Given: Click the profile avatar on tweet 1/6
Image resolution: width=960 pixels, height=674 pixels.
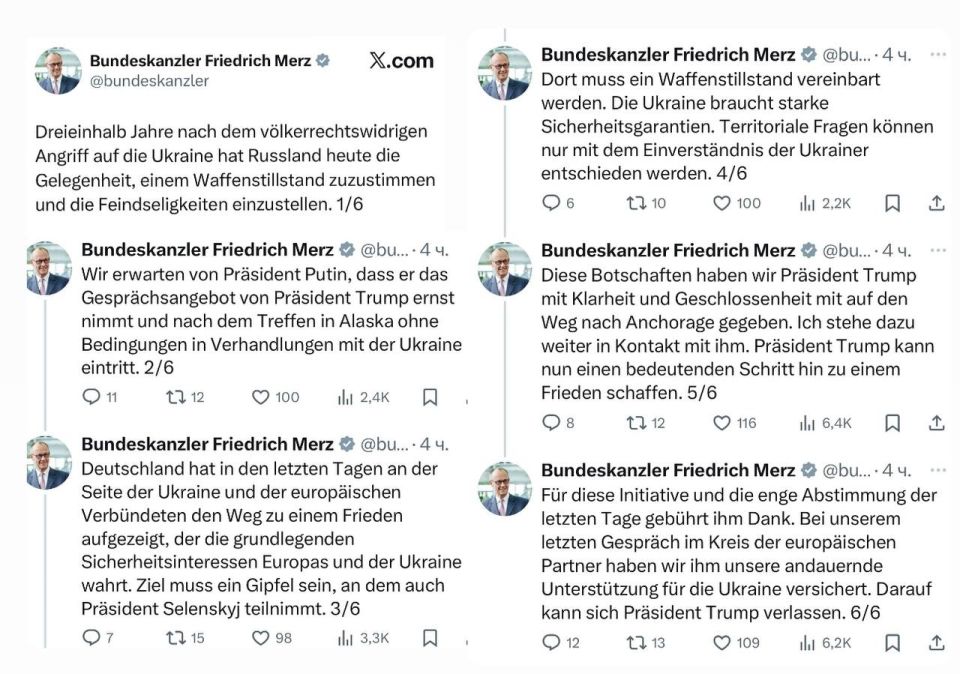Looking at the screenshot, I should pos(57,70).
